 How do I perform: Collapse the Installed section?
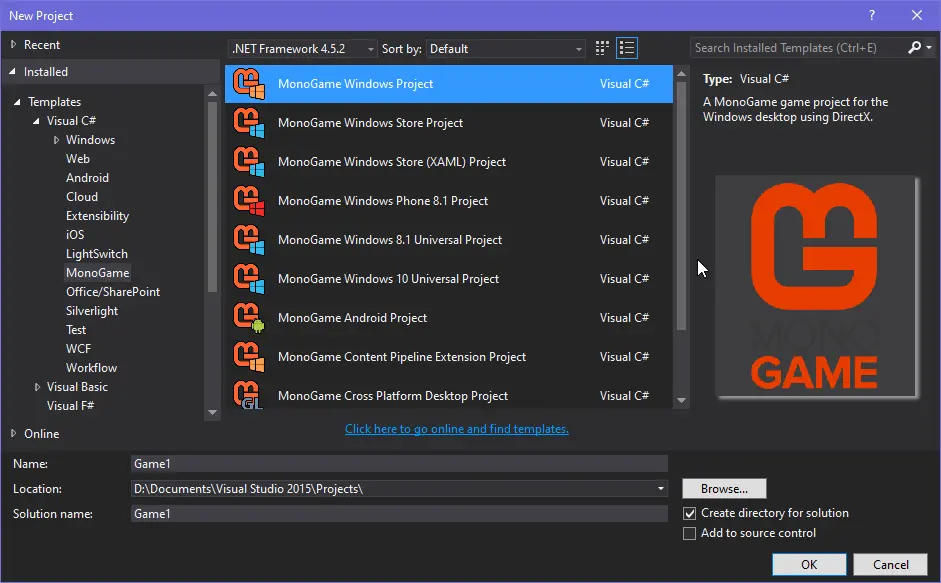(13, 71)
